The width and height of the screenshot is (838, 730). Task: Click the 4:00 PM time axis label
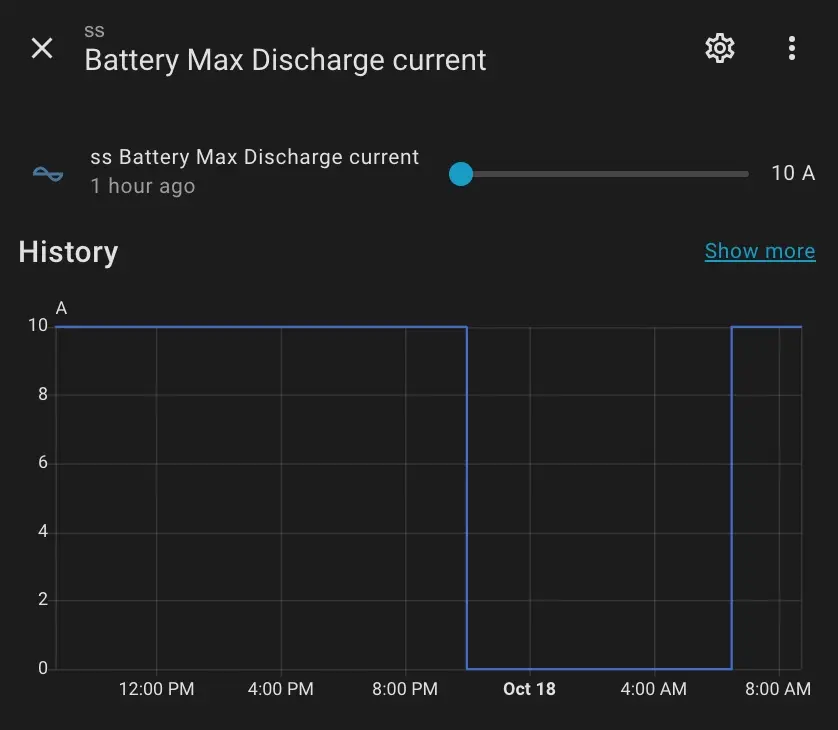[281, 689]
